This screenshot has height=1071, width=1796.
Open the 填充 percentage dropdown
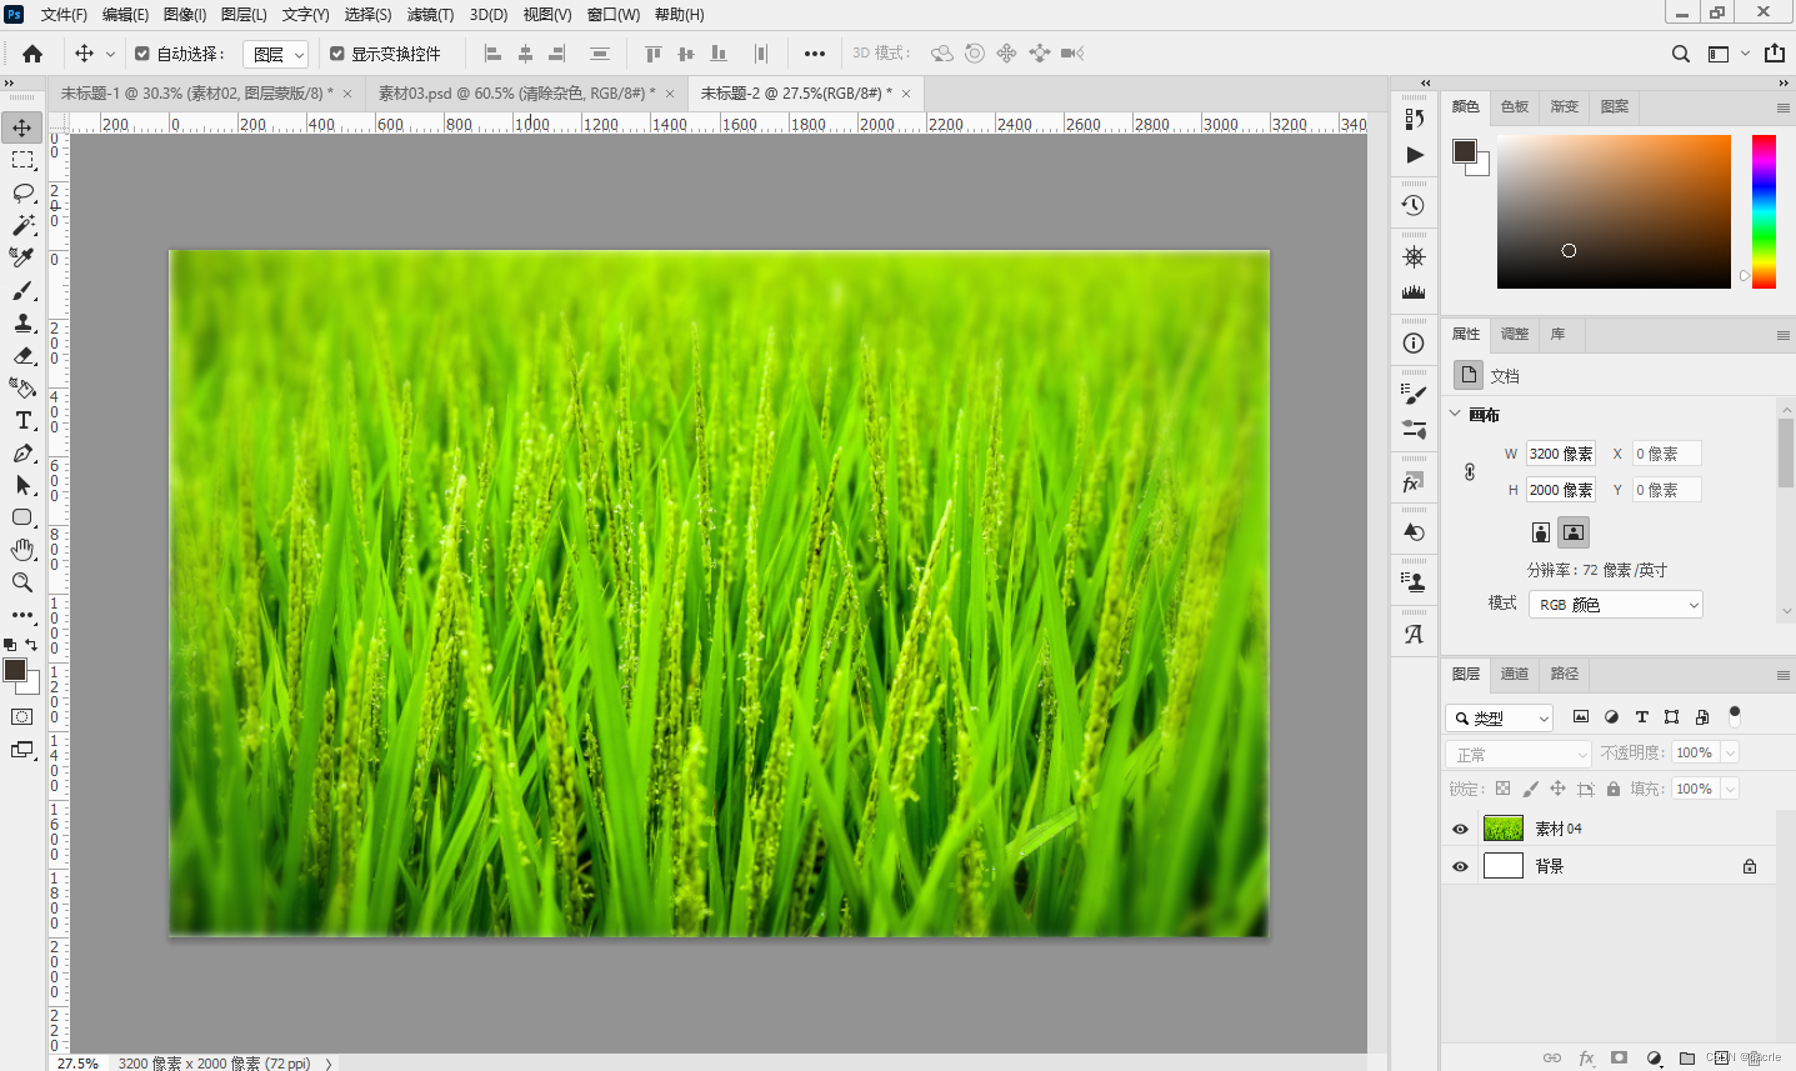1729,789
